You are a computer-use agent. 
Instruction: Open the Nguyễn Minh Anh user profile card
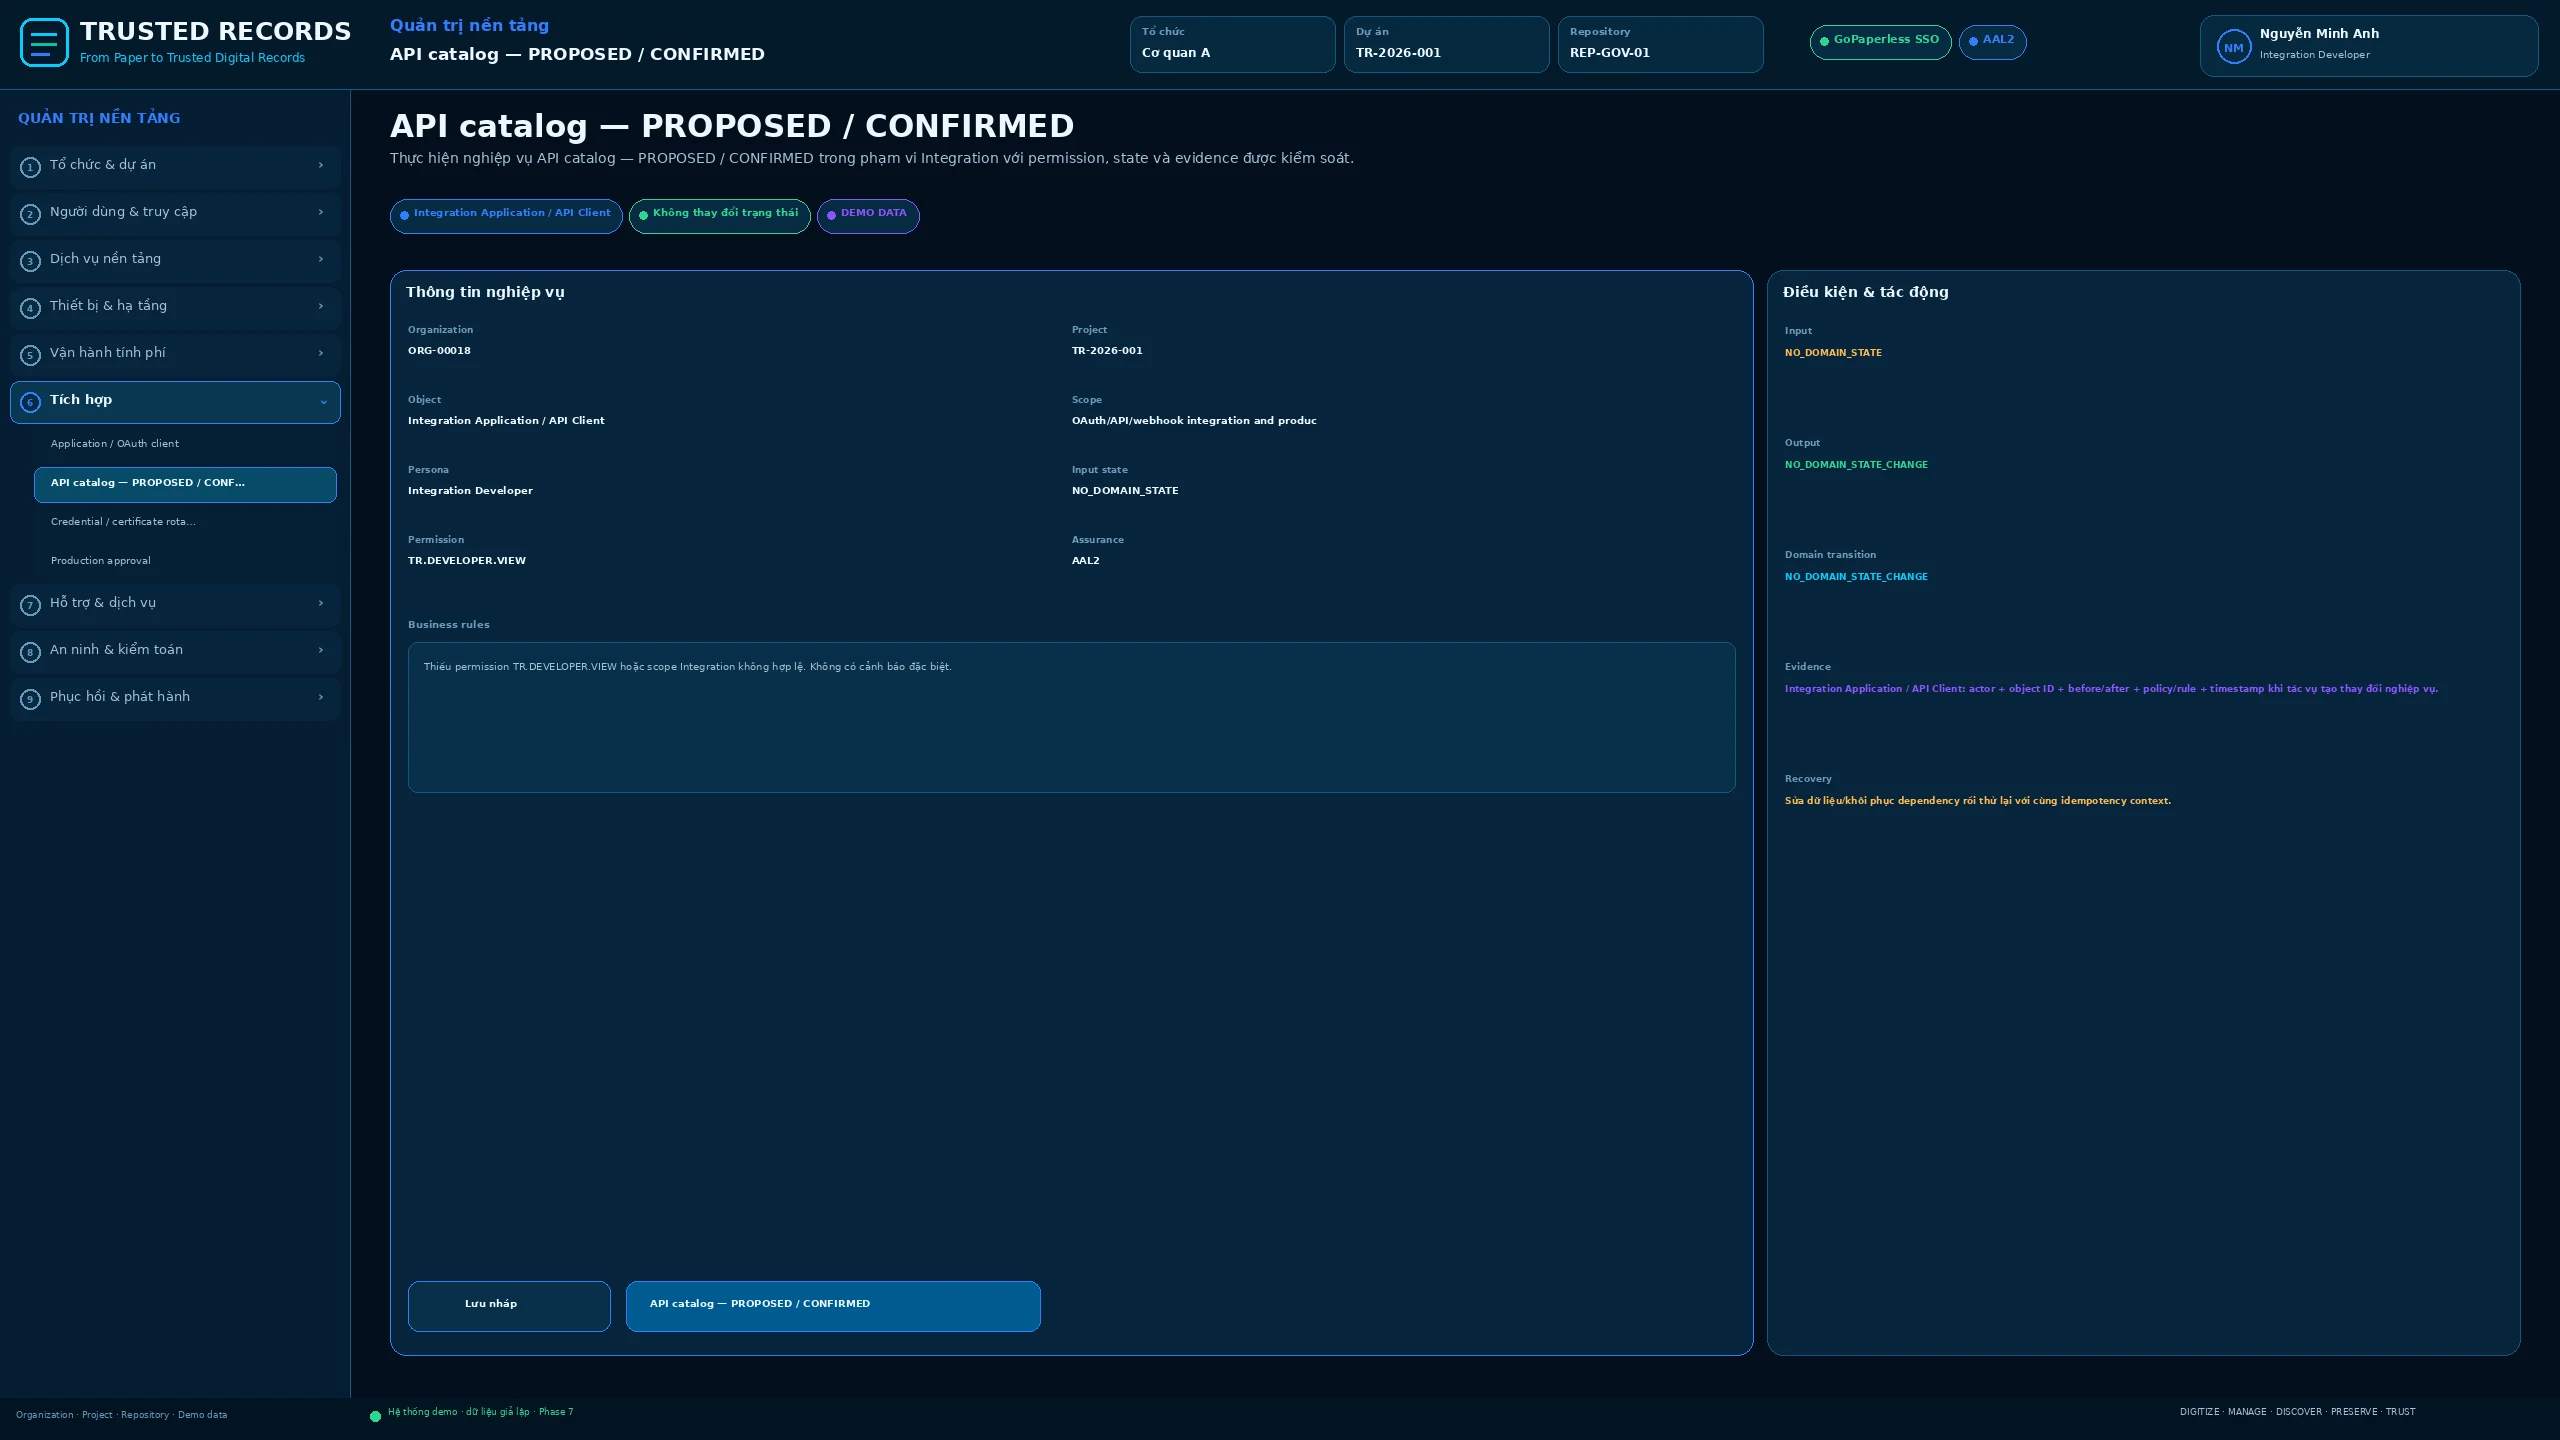coord(2369,46)
